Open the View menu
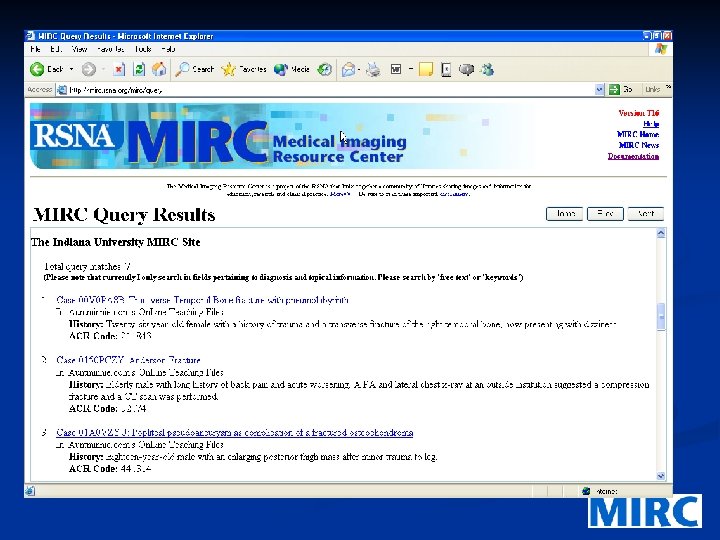 point(79,49)
